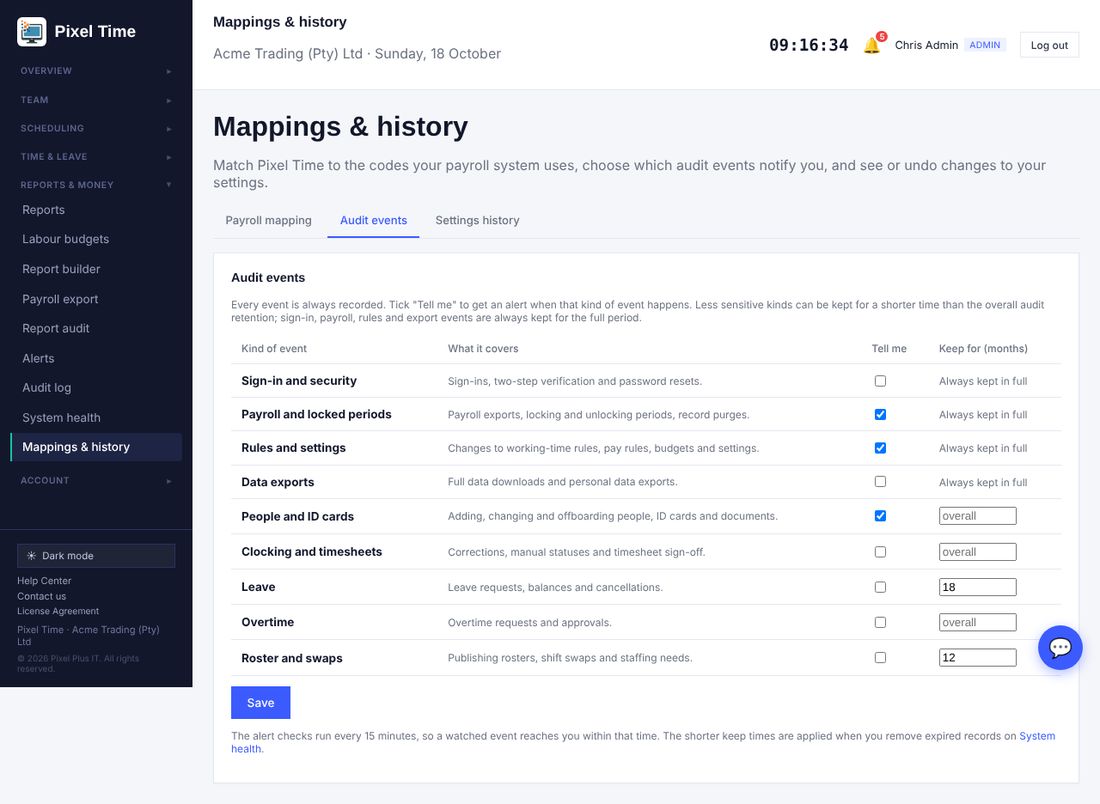Navigate to Payroll export
1100x804 pixels.
(96, 299)
